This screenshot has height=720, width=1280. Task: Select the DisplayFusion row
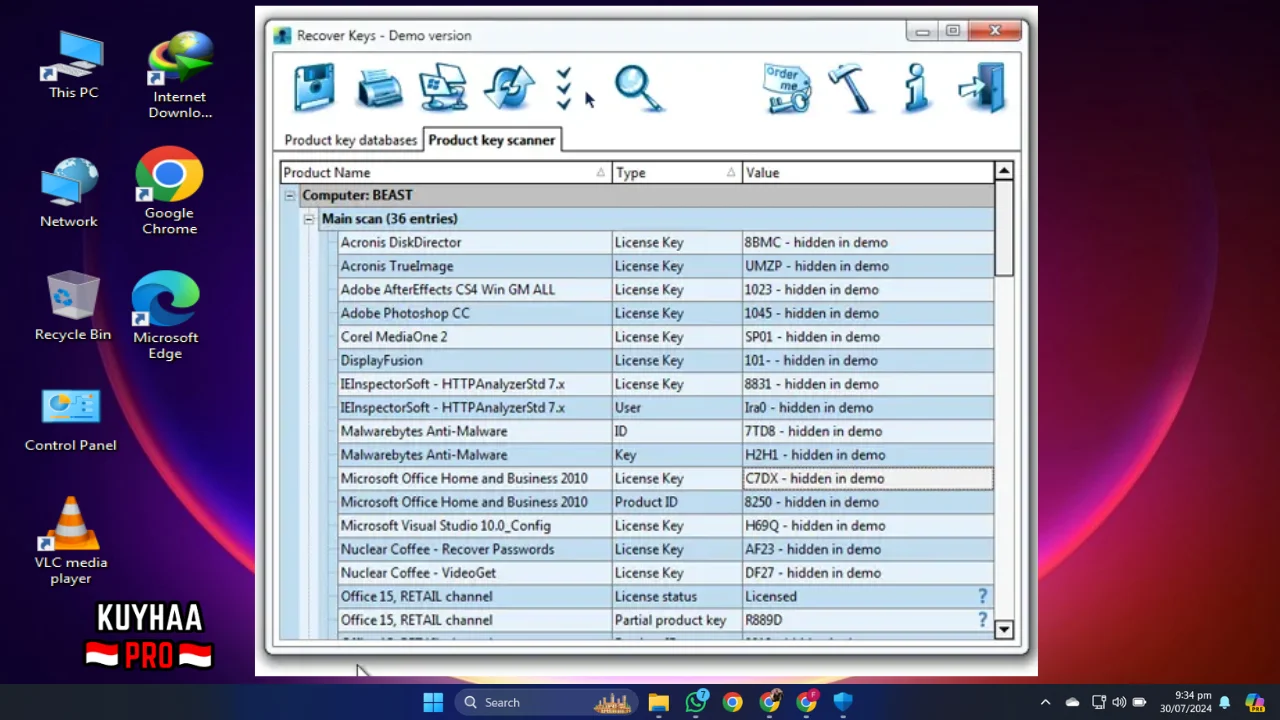(665, 361)
